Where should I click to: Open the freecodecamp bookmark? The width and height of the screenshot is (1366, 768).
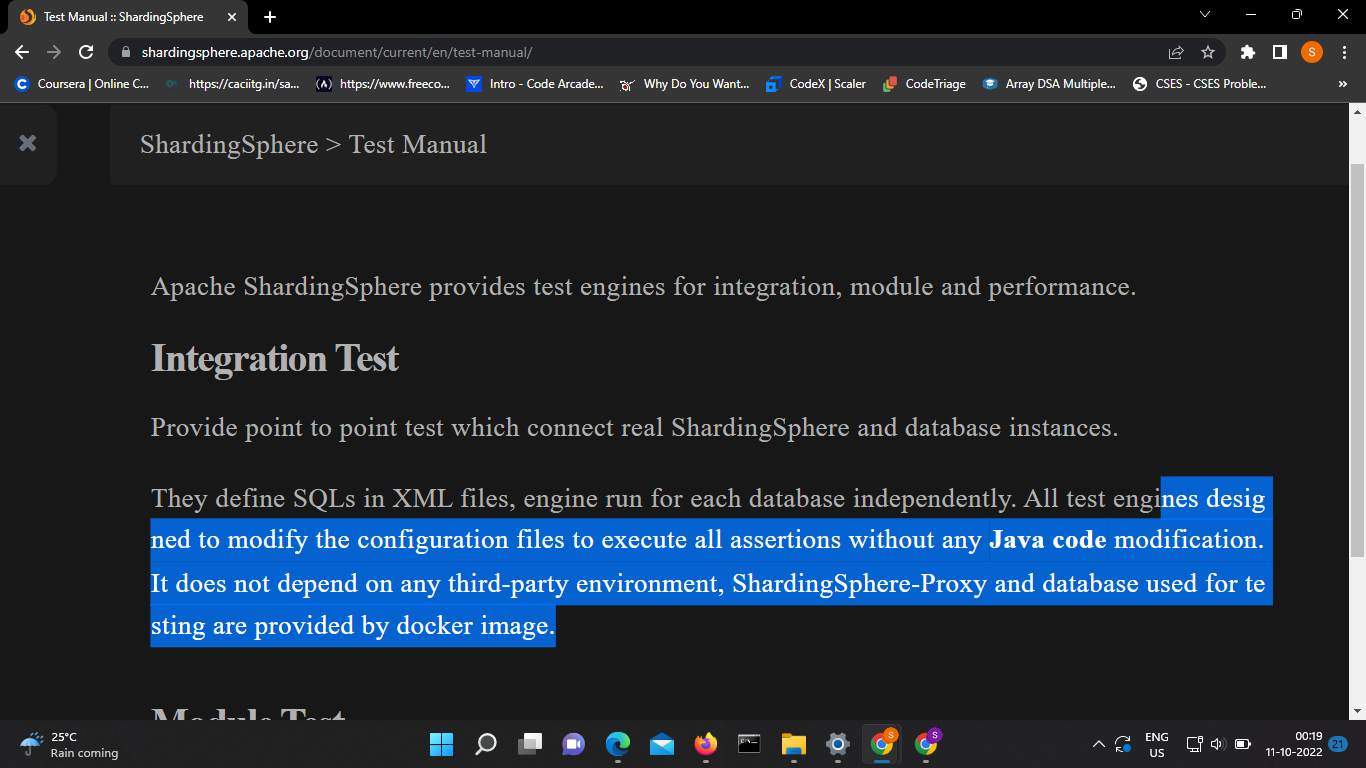[x=383, y=84]
